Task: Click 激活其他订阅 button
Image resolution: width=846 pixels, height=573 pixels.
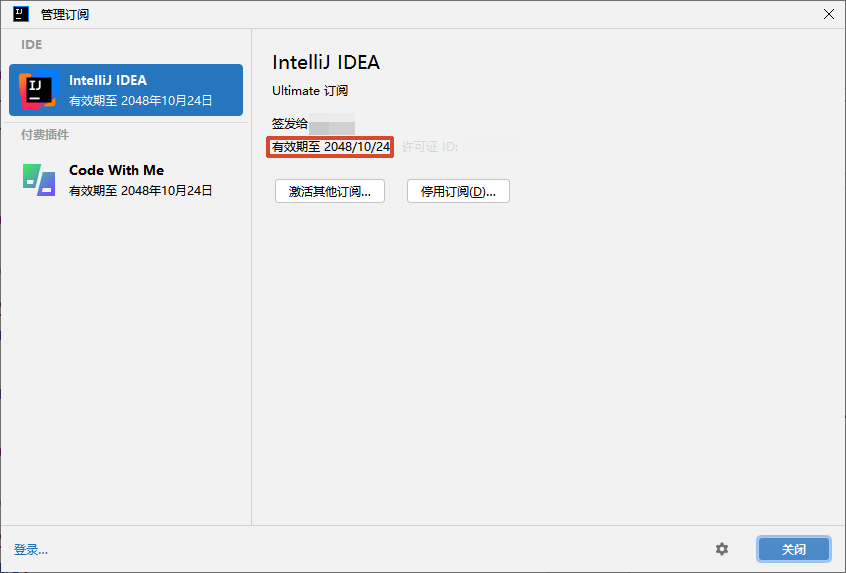Action: [330, 191]
